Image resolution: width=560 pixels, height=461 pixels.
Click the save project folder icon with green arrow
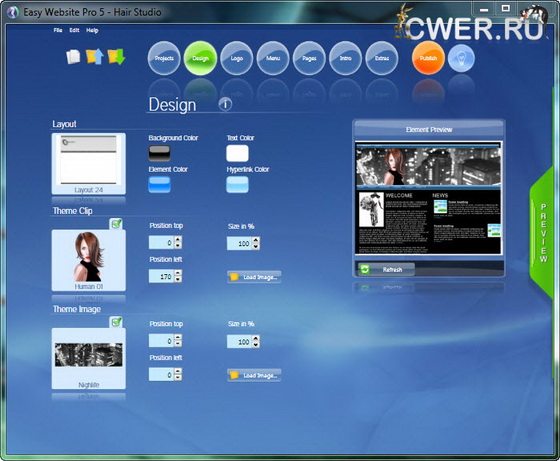pos(116,56)
